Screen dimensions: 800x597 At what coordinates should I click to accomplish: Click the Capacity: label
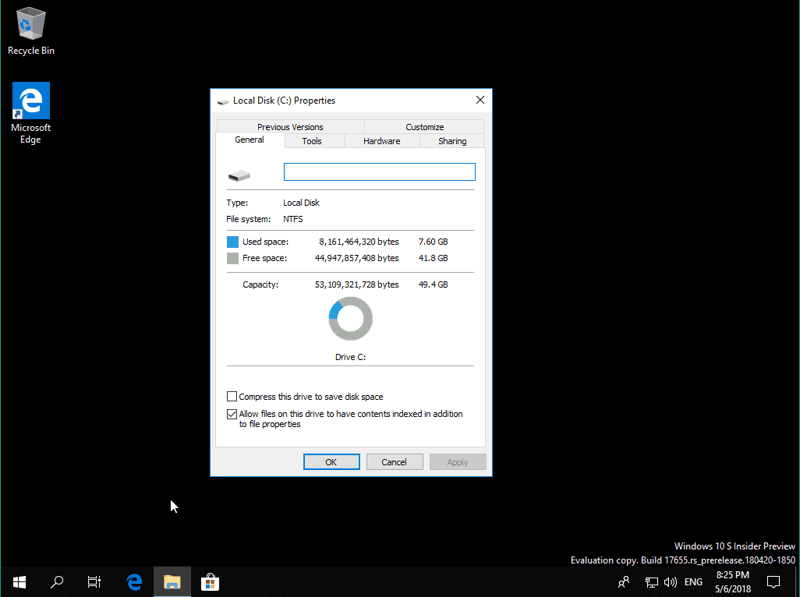pos(260,285)
